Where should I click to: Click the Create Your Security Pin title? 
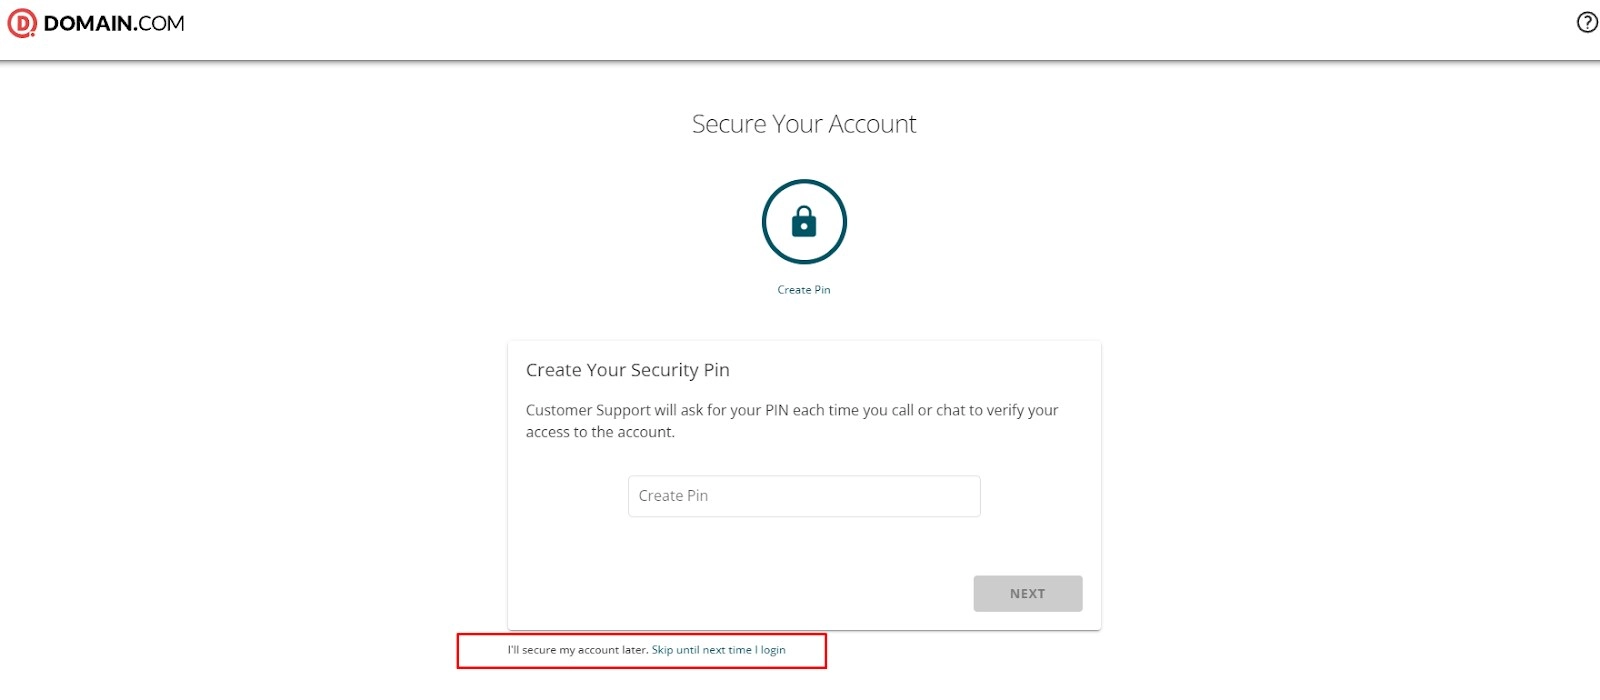(628, 370)
